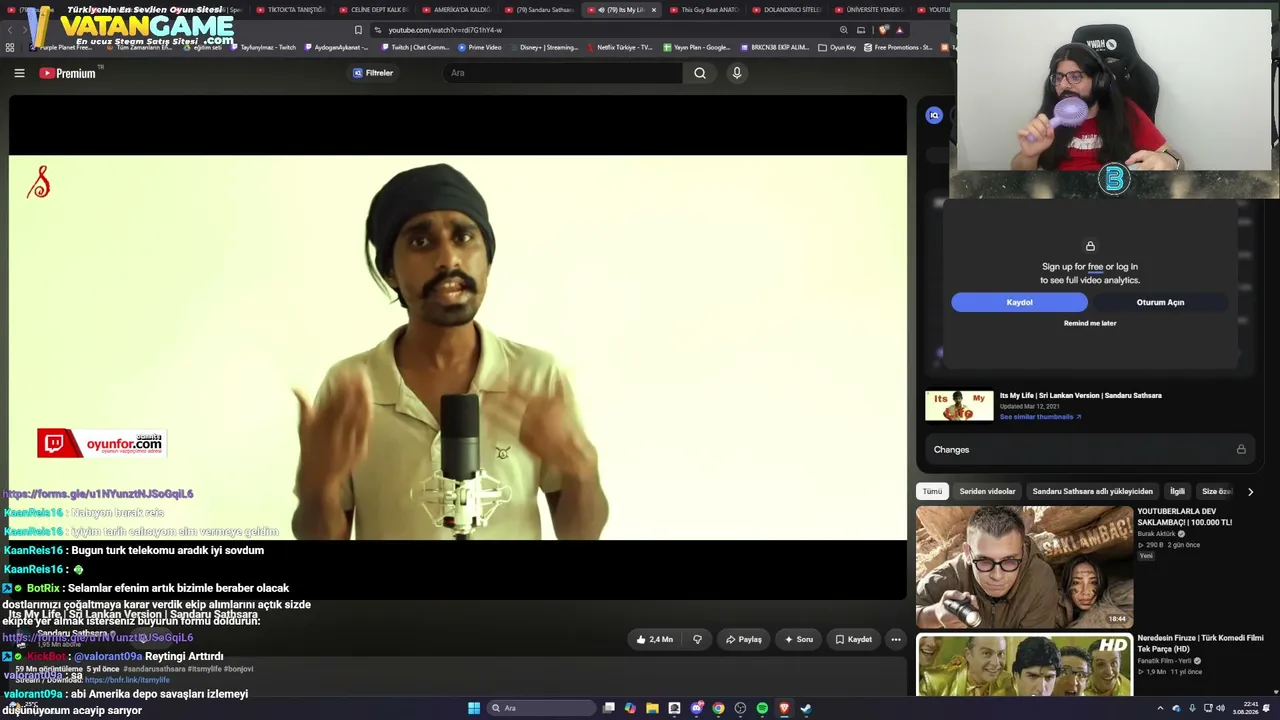Select Sandaru Sathsara adlı yükleyiciden chip

(1092, 492)
